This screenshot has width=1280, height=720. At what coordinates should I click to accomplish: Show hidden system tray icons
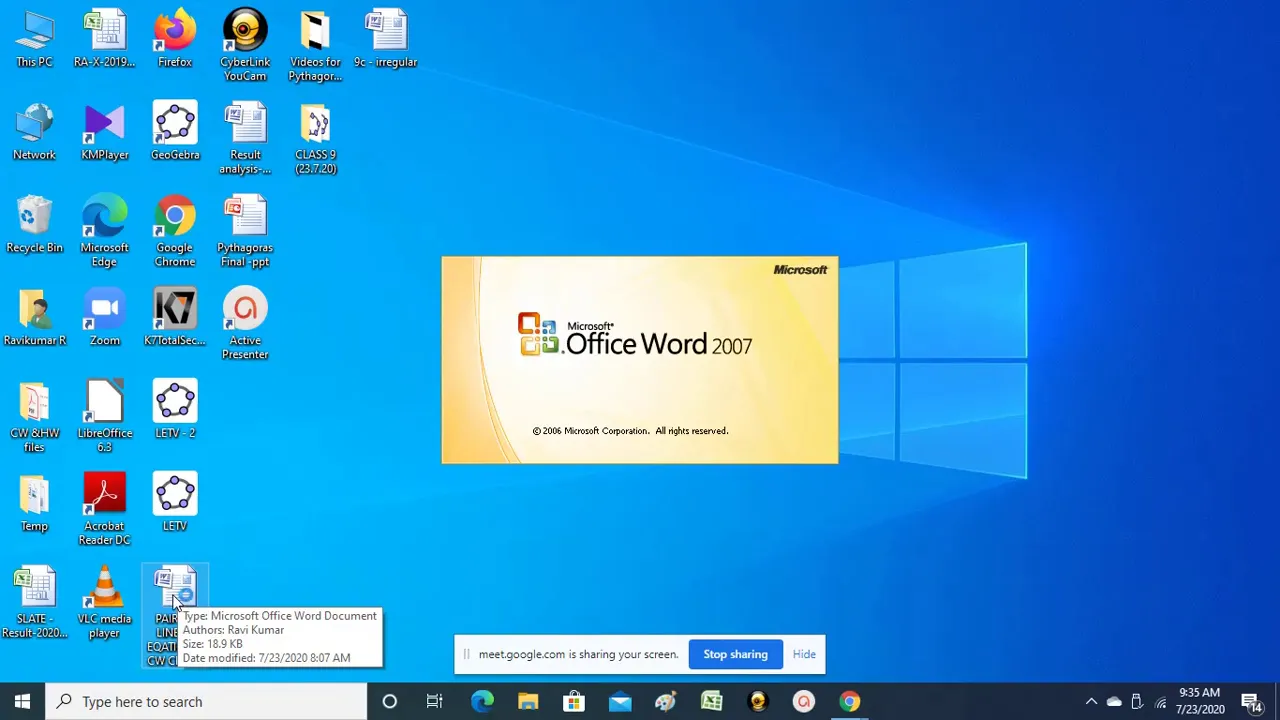1091,701
